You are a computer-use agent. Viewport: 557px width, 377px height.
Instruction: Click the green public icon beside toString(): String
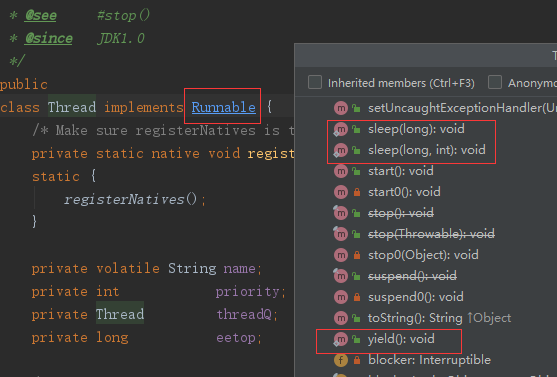pos(356,318)
